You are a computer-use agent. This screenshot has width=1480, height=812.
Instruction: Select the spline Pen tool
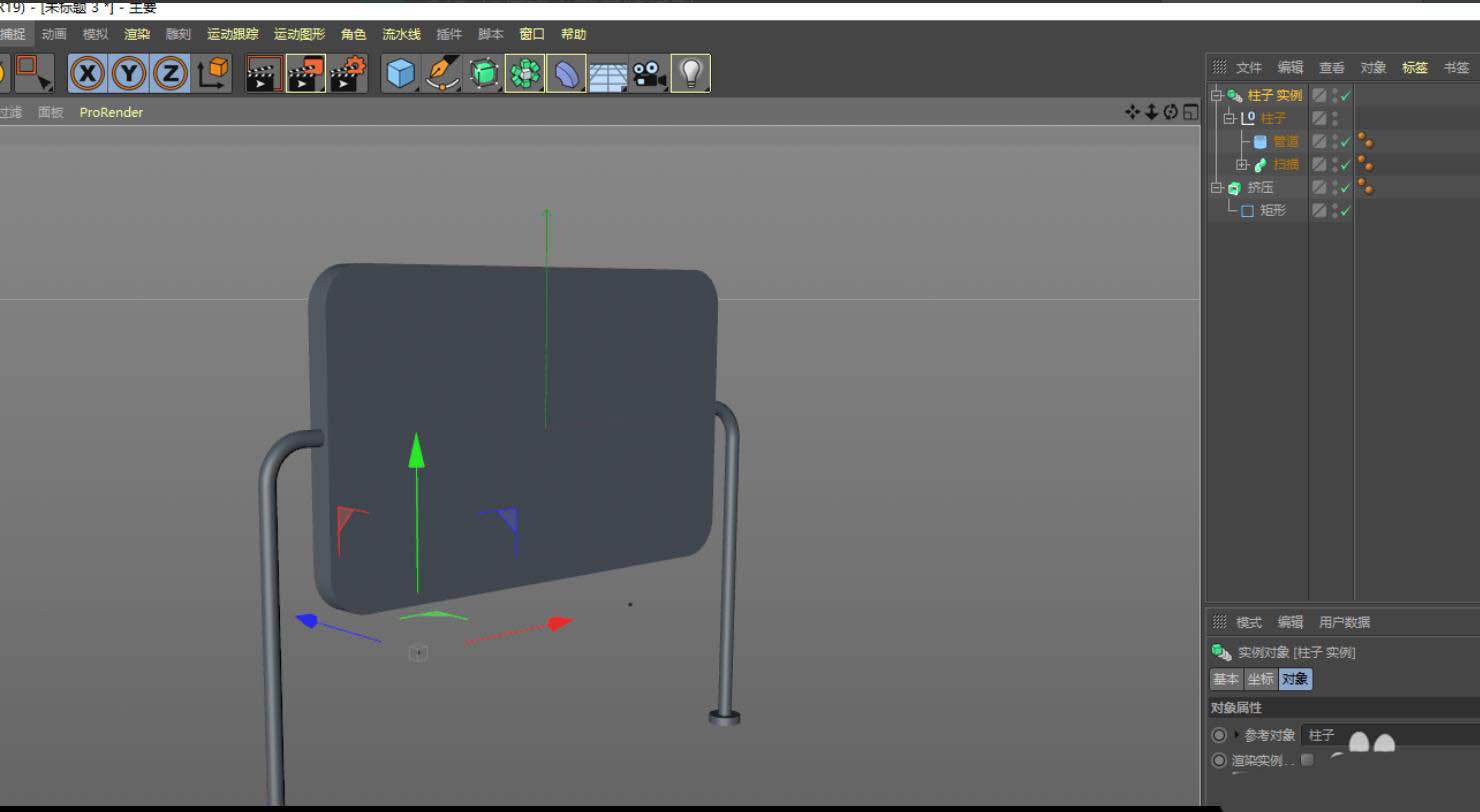441,73
